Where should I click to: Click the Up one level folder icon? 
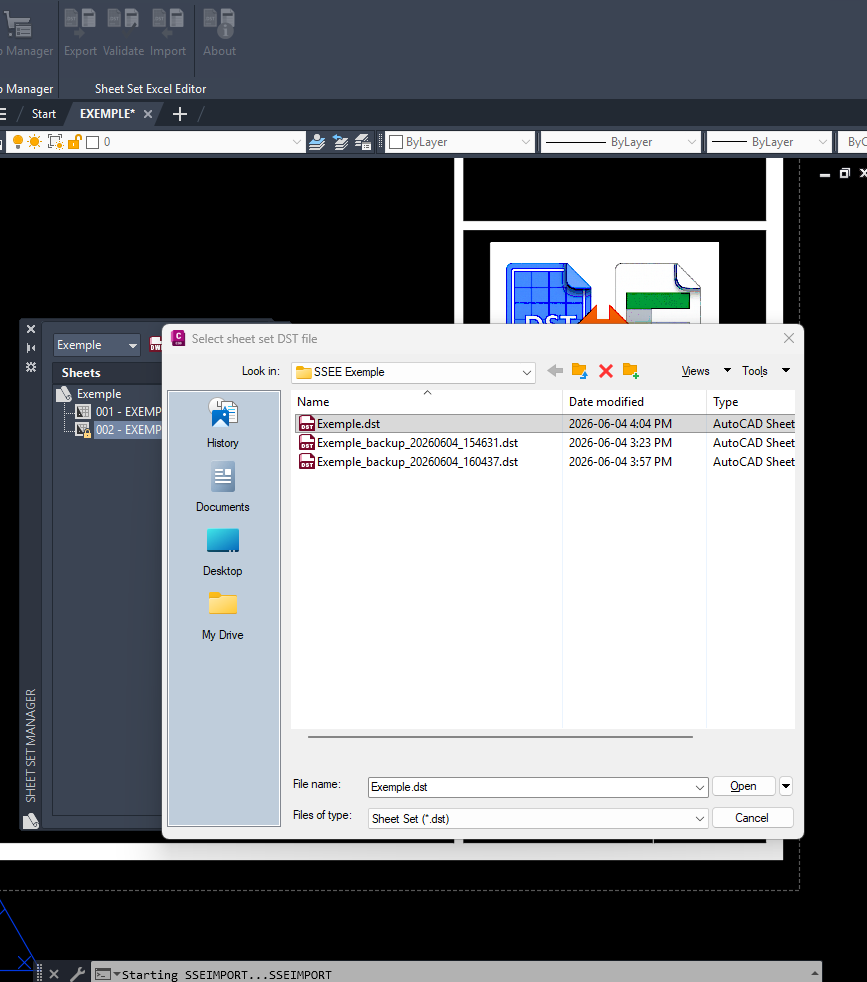(579, 371)
